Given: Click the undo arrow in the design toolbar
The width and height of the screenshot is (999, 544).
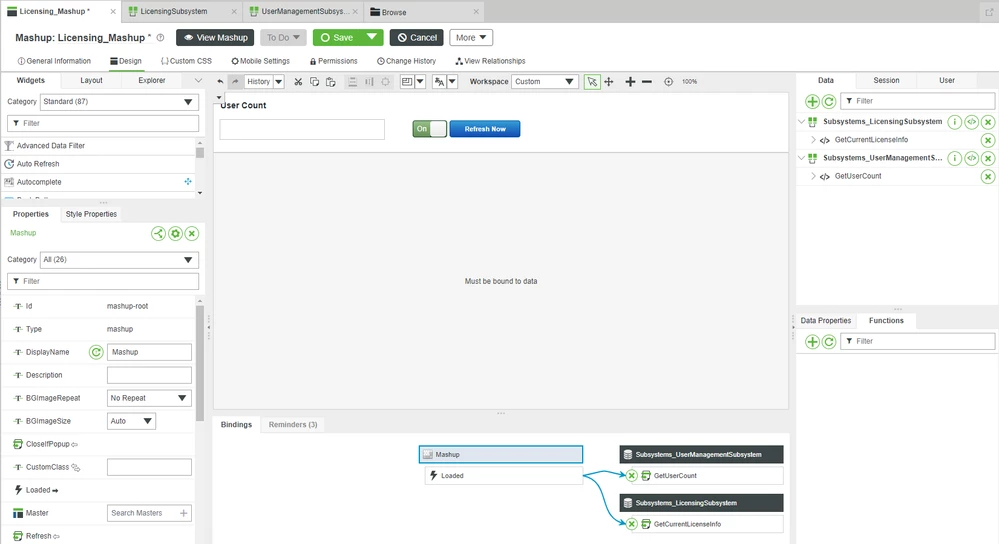Looking at the screenshot, I should point(220,82).
